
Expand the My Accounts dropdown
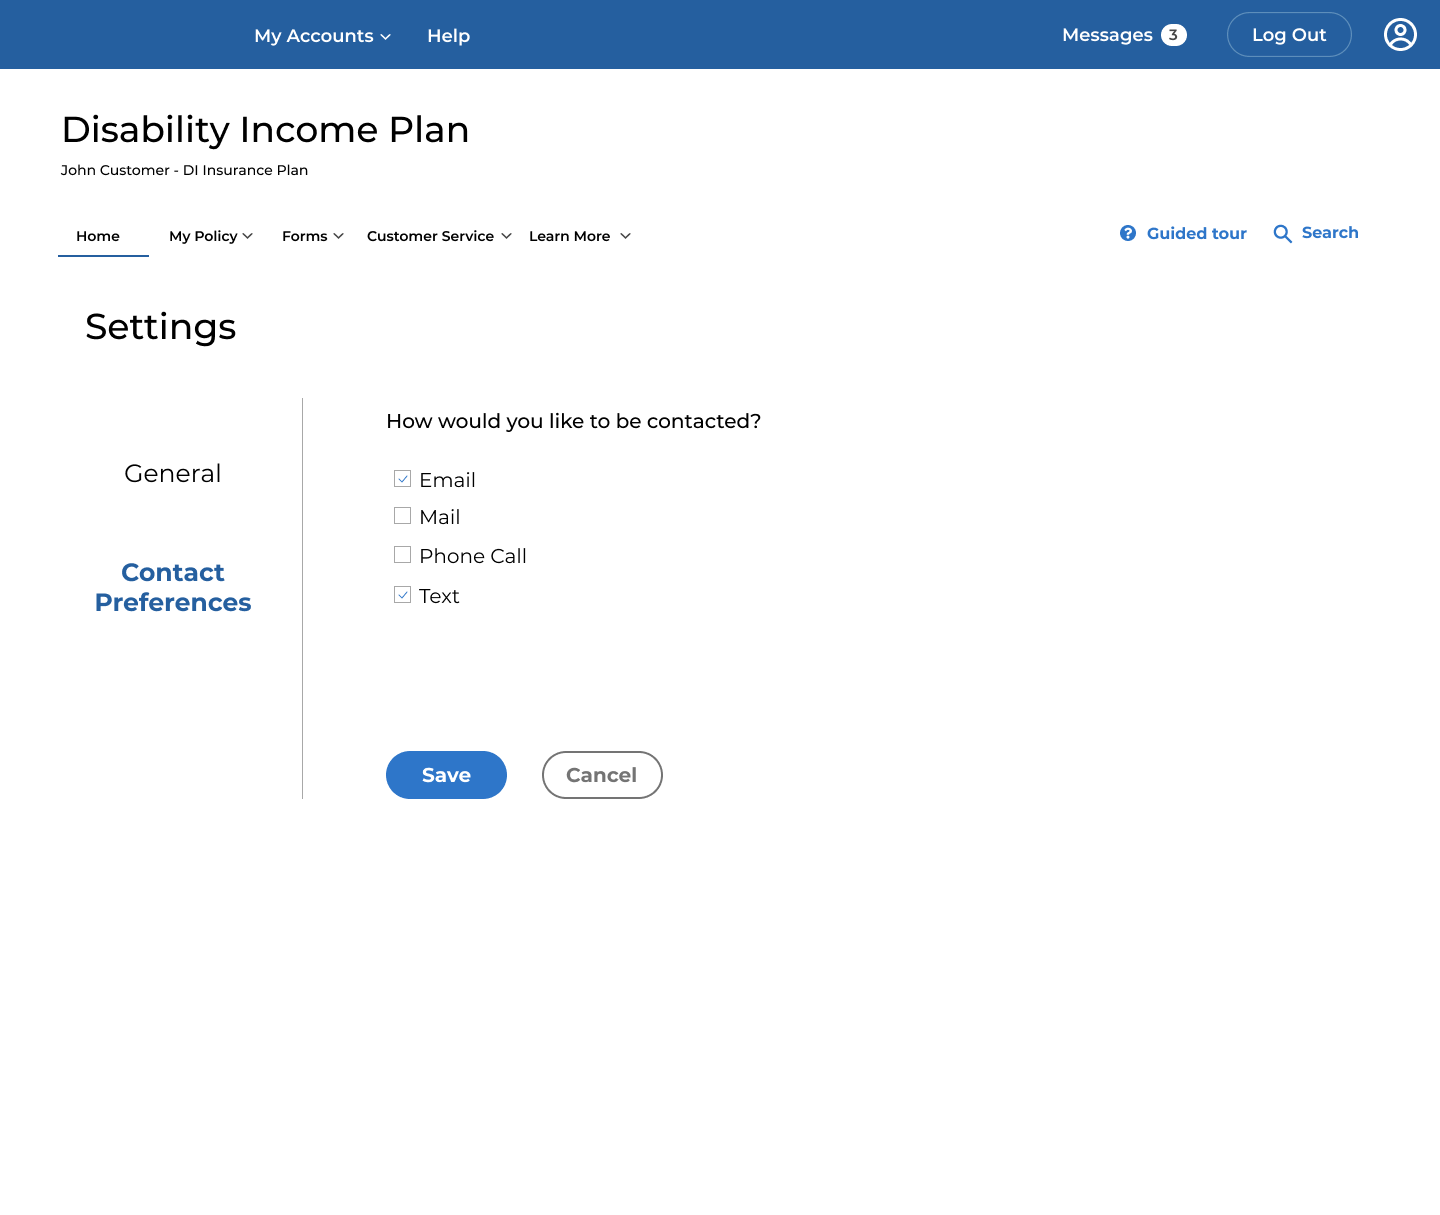[x=322, y=36]
